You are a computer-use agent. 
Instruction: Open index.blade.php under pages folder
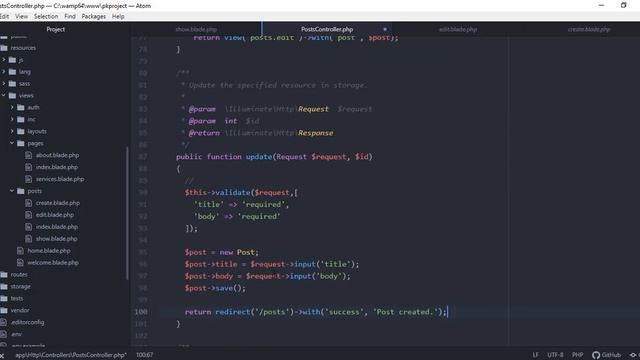click(57, 167)
